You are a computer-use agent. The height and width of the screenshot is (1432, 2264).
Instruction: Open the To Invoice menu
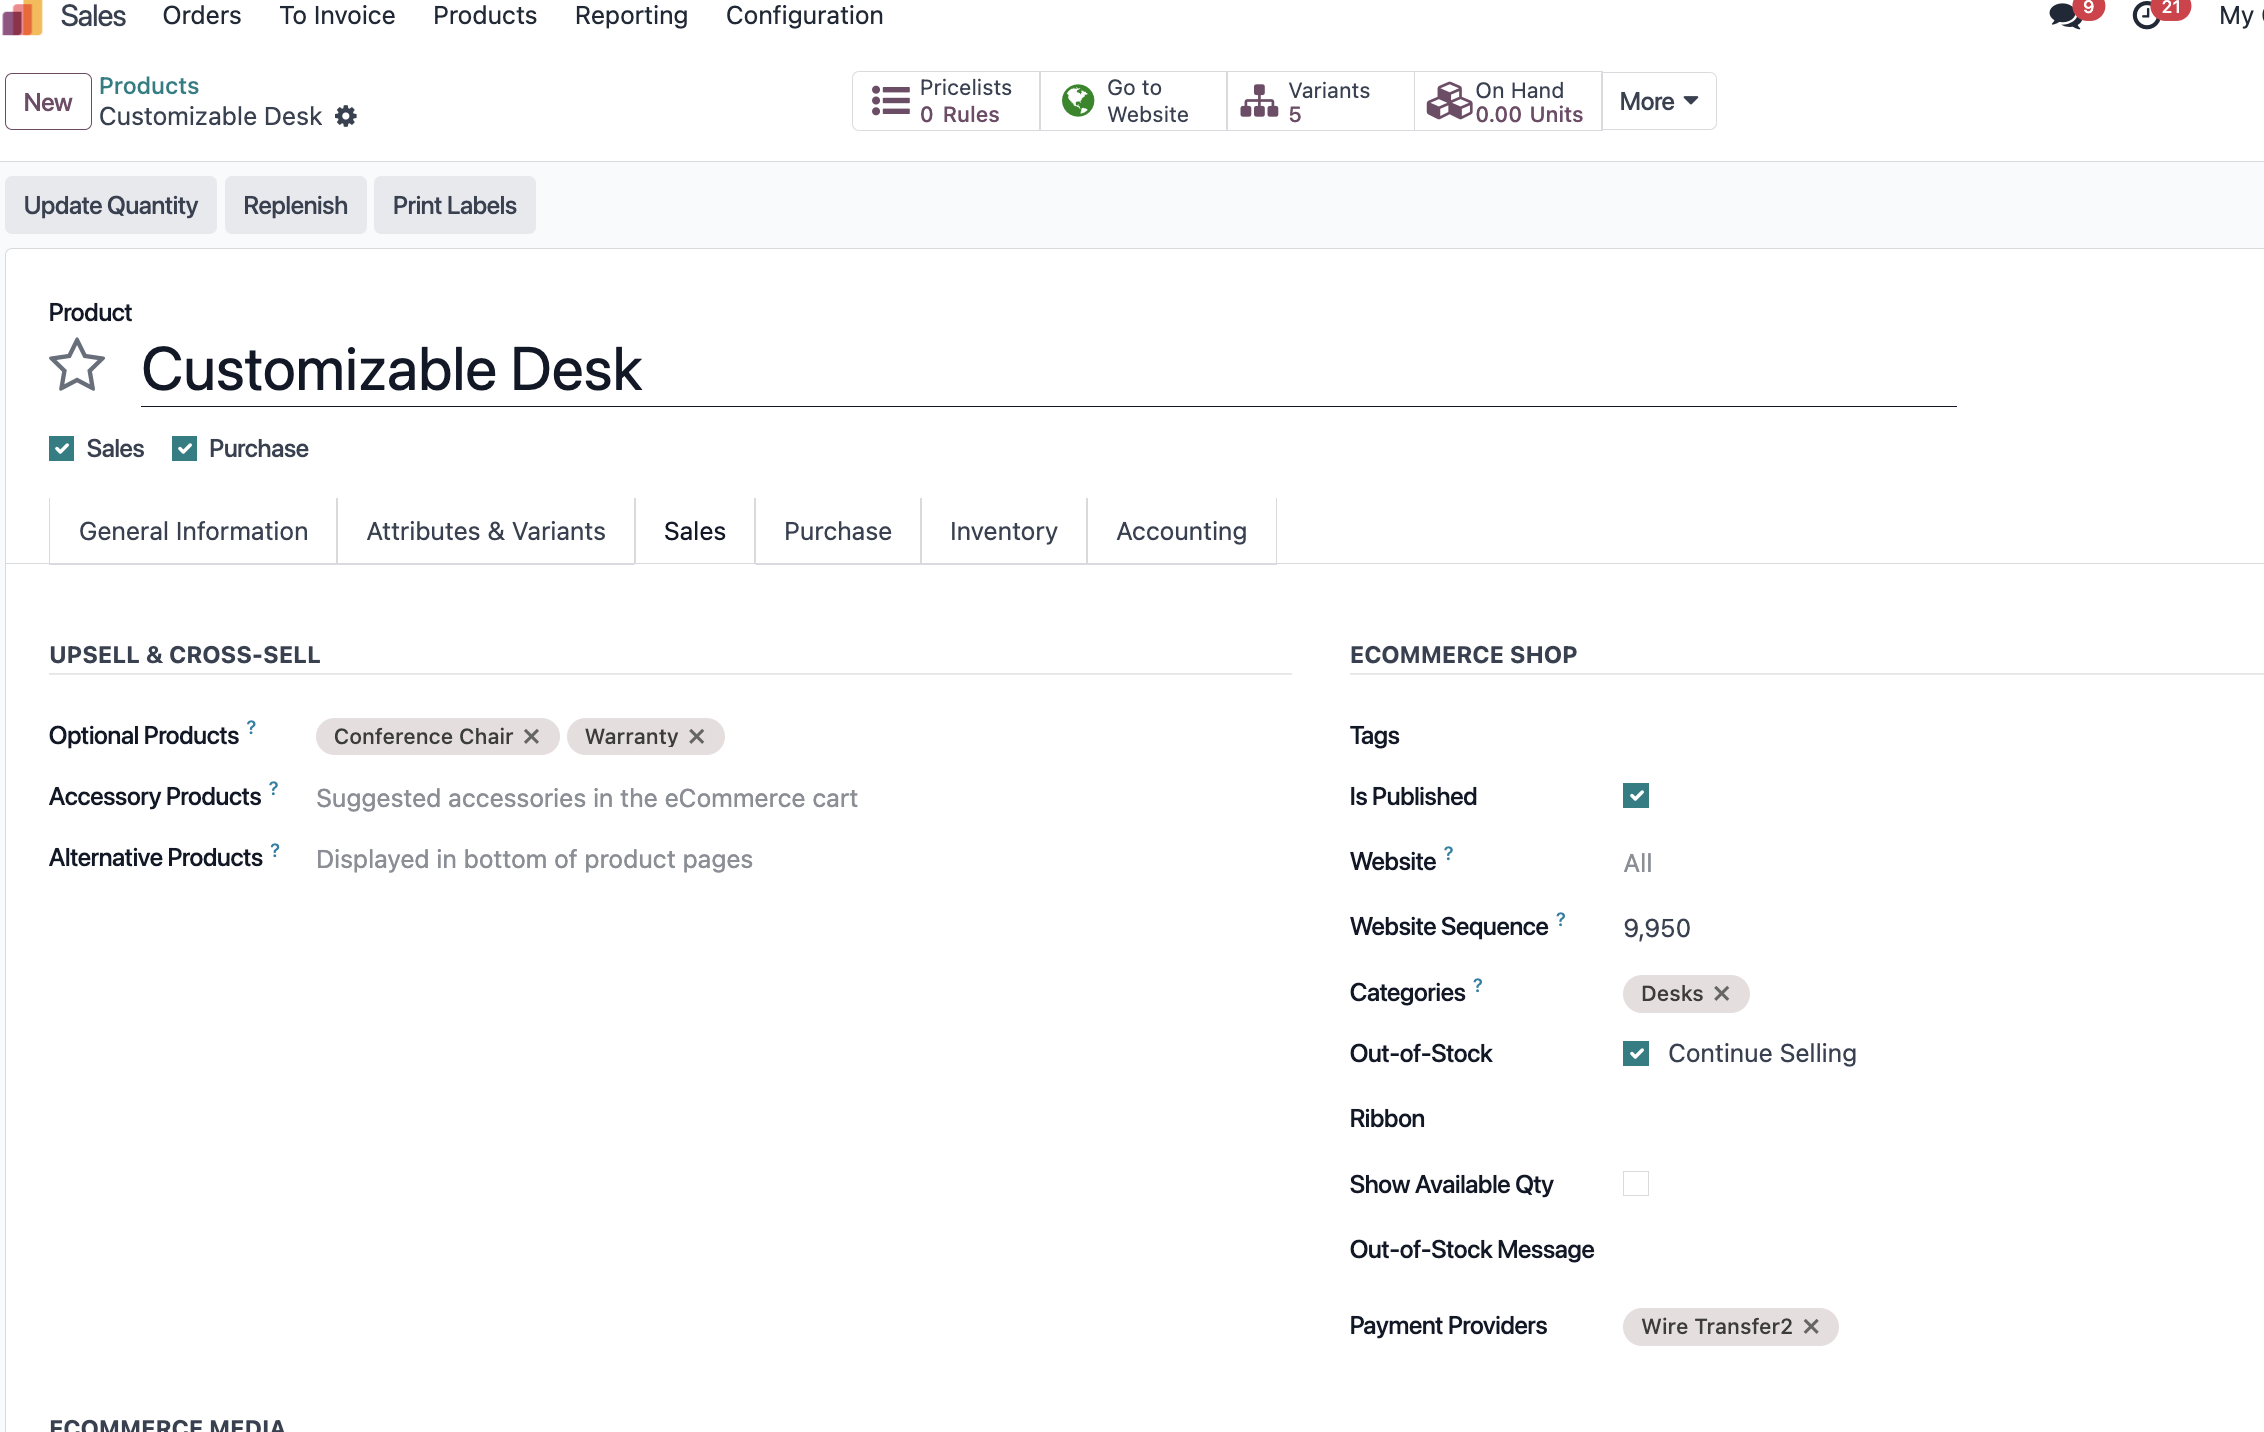(337, 16)
